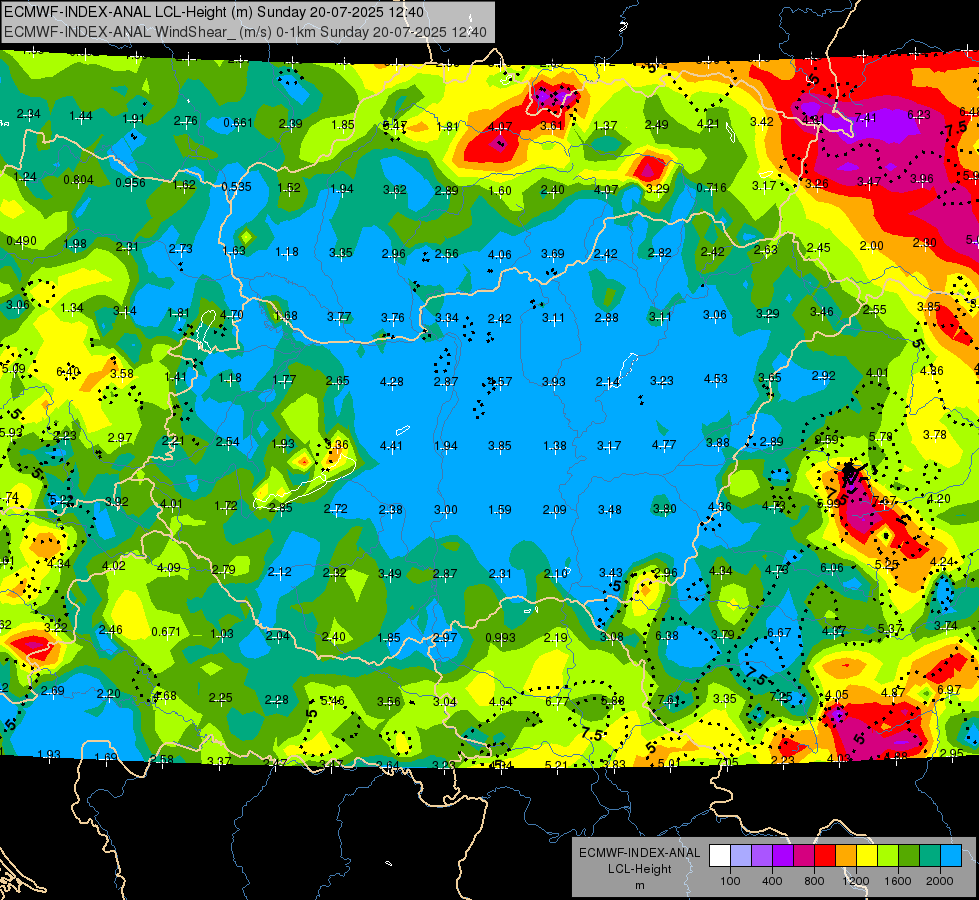The height and width of the screenshot is (900, 979).
Task: Click the wind shear value 0.671
Action: tap(166, 631)
